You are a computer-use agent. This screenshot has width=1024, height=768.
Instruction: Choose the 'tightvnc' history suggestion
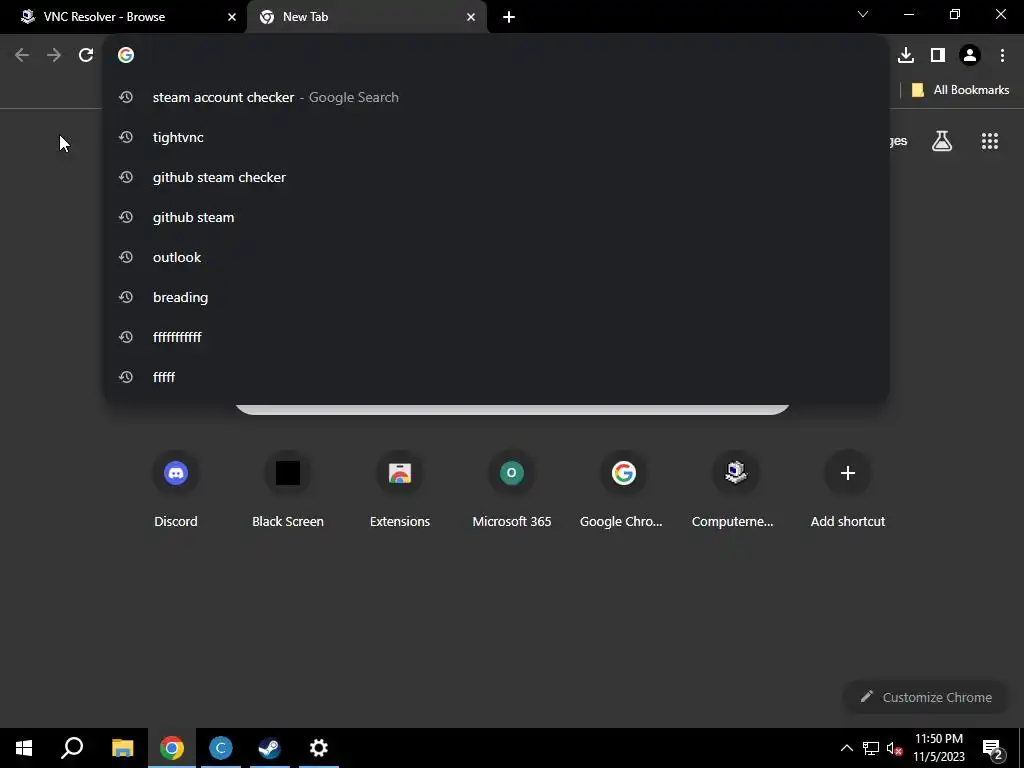(x=496, y=137)
